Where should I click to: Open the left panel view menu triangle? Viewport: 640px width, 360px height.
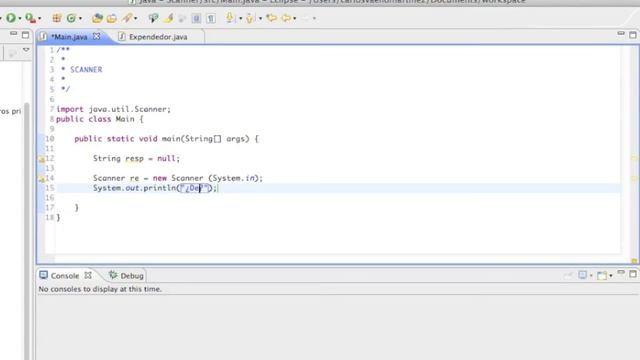(x=26, y=49)
